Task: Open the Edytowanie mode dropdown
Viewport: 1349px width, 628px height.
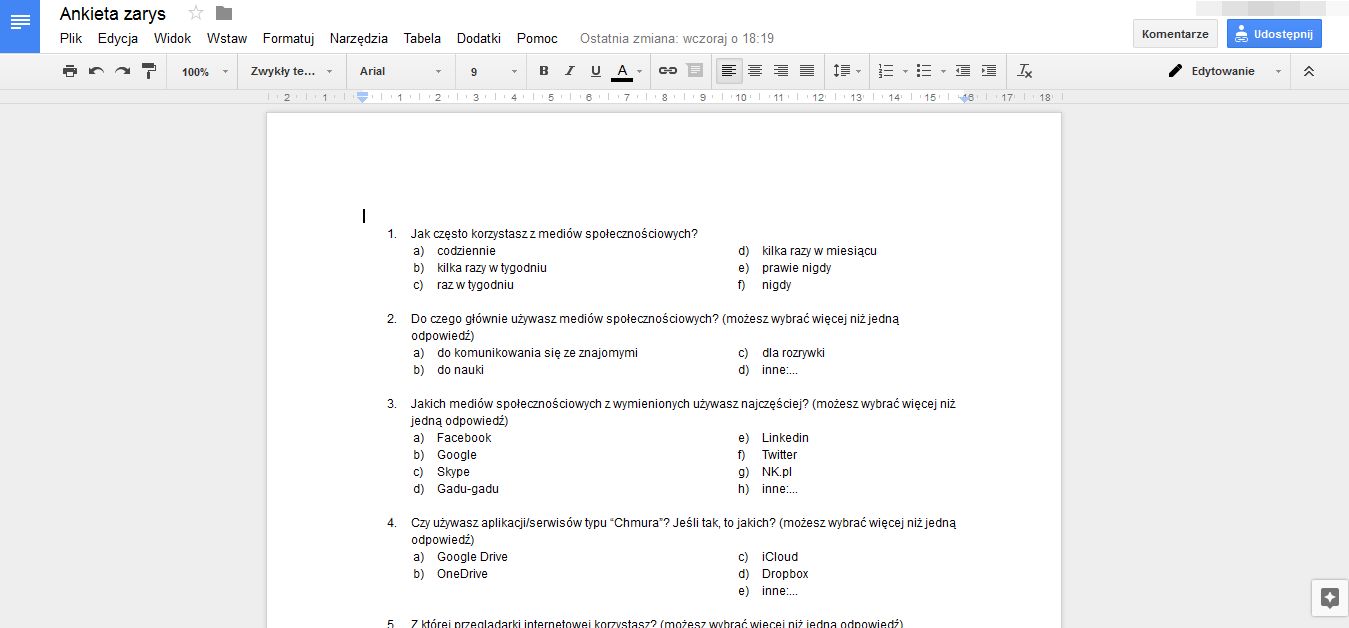Action: [1225, 71]
